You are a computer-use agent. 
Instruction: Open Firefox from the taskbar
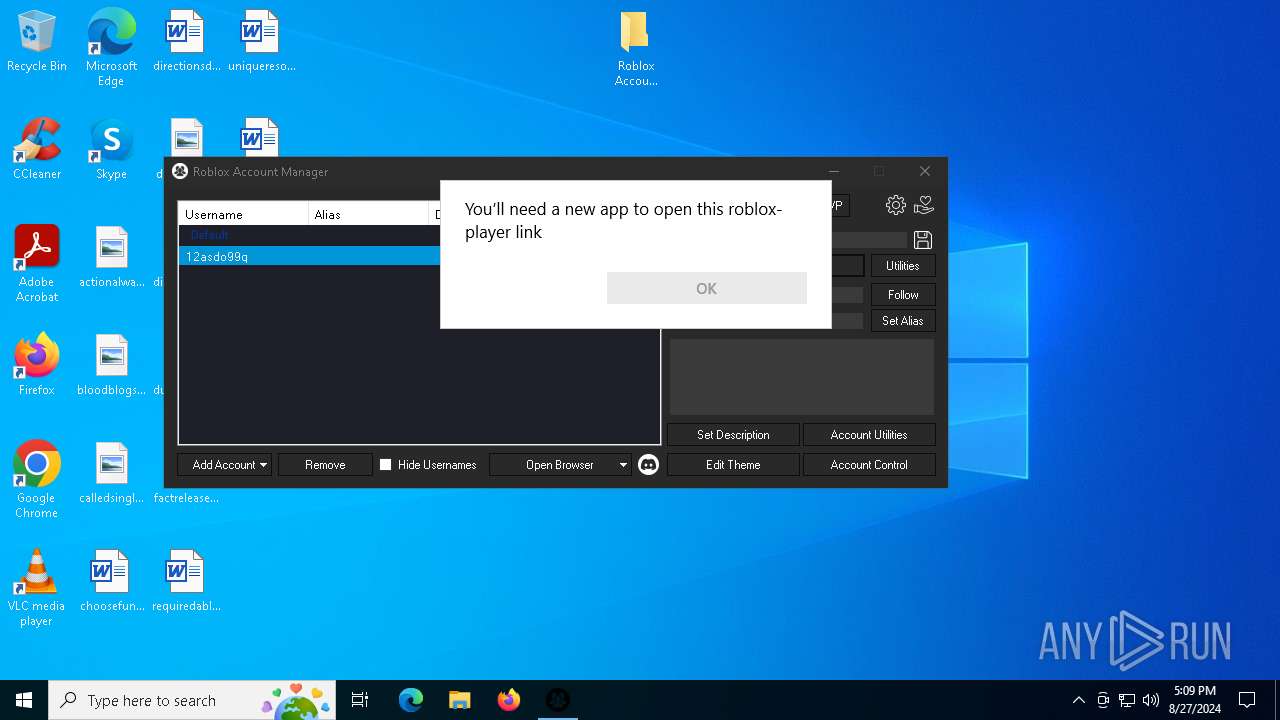tap(509, 700)
